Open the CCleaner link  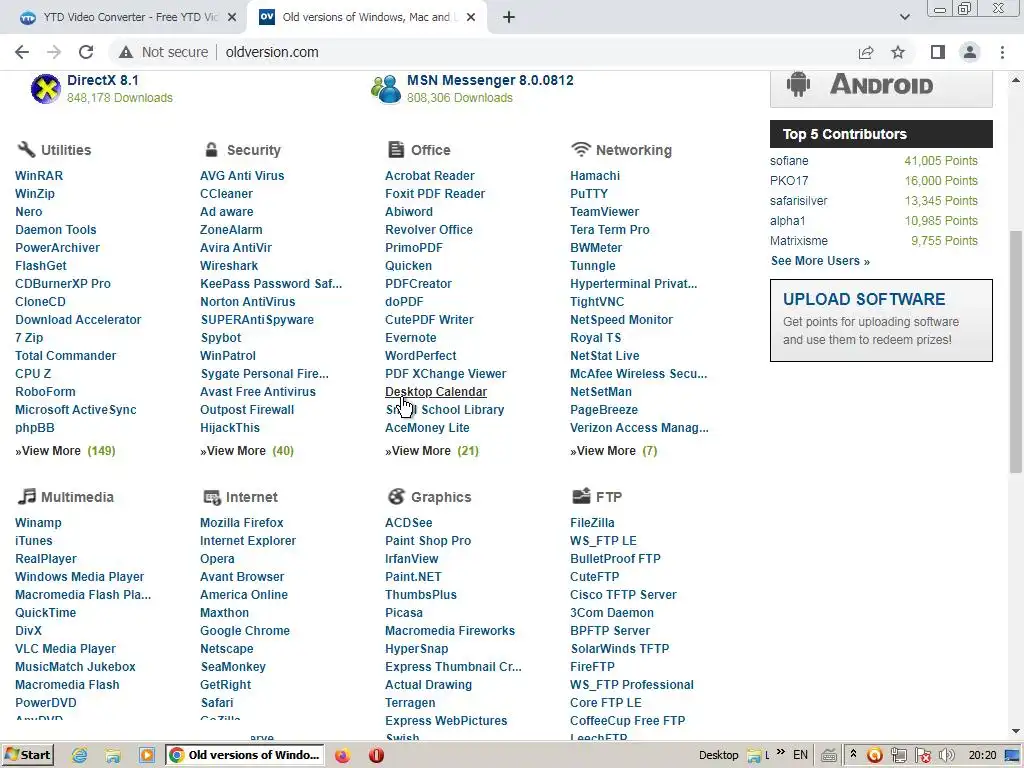point(226,194)
